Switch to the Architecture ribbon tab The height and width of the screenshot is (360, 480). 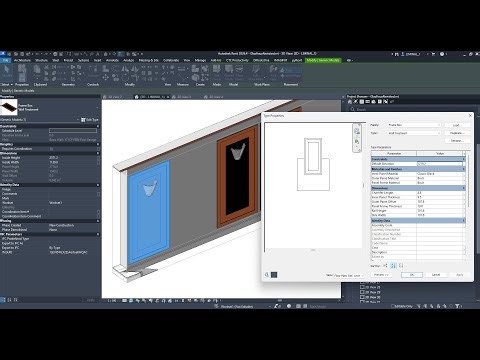click(x=22, y=60)
